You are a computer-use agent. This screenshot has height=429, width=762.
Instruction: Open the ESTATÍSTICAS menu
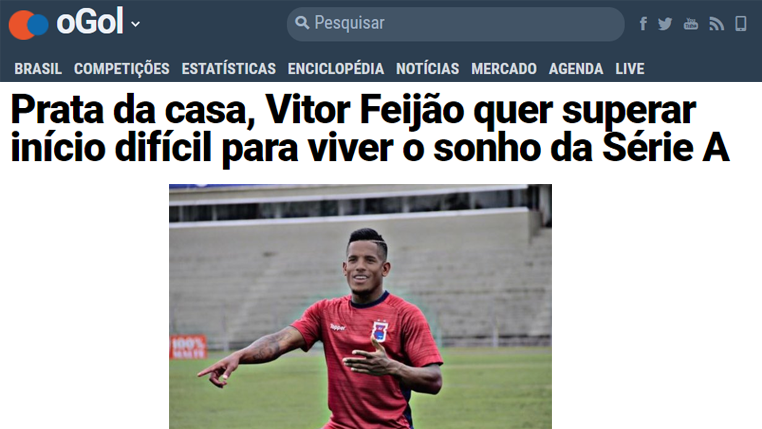pos(228,69)
